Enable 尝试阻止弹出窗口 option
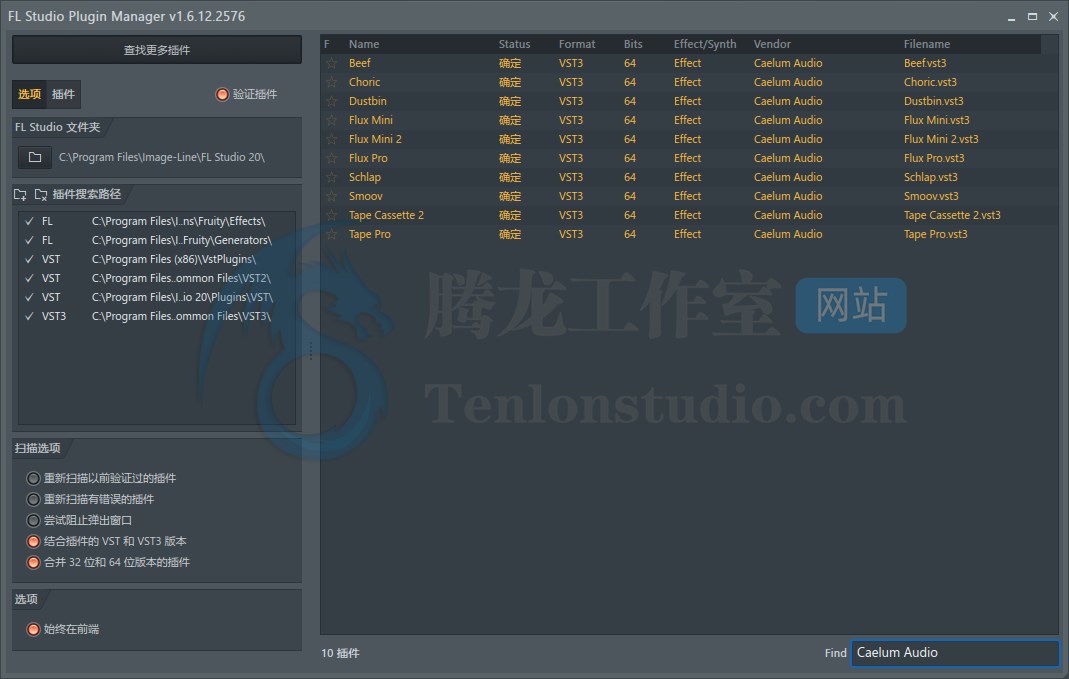Viewport: 1069px width, 679px height. pos(33,520)
